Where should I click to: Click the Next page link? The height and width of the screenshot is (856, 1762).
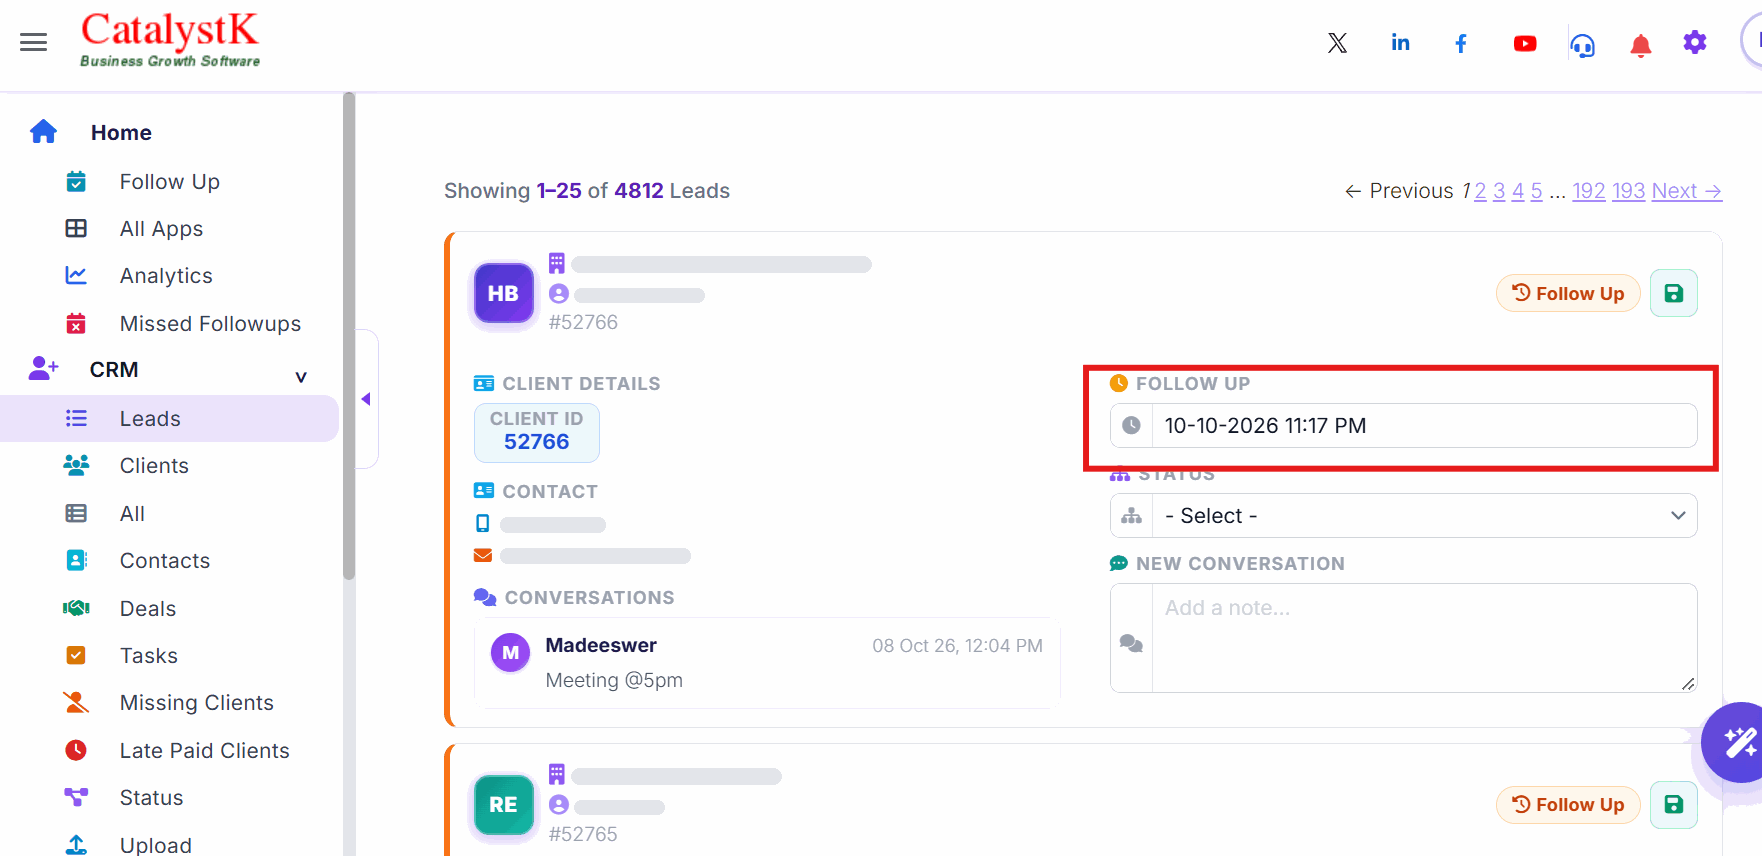point(1686,191)
